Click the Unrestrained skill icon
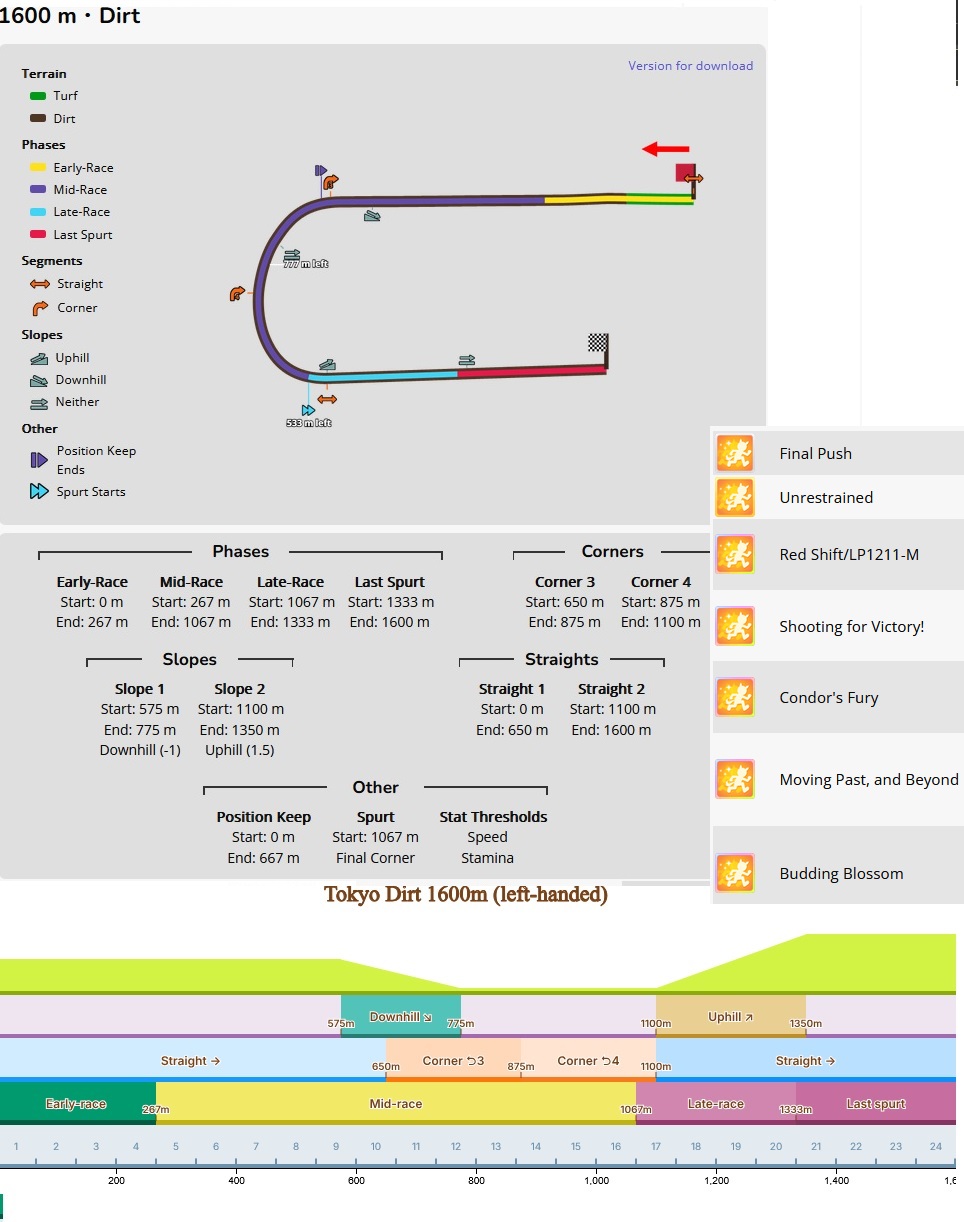Screen dimensions: 964x1222 point(735,497)
